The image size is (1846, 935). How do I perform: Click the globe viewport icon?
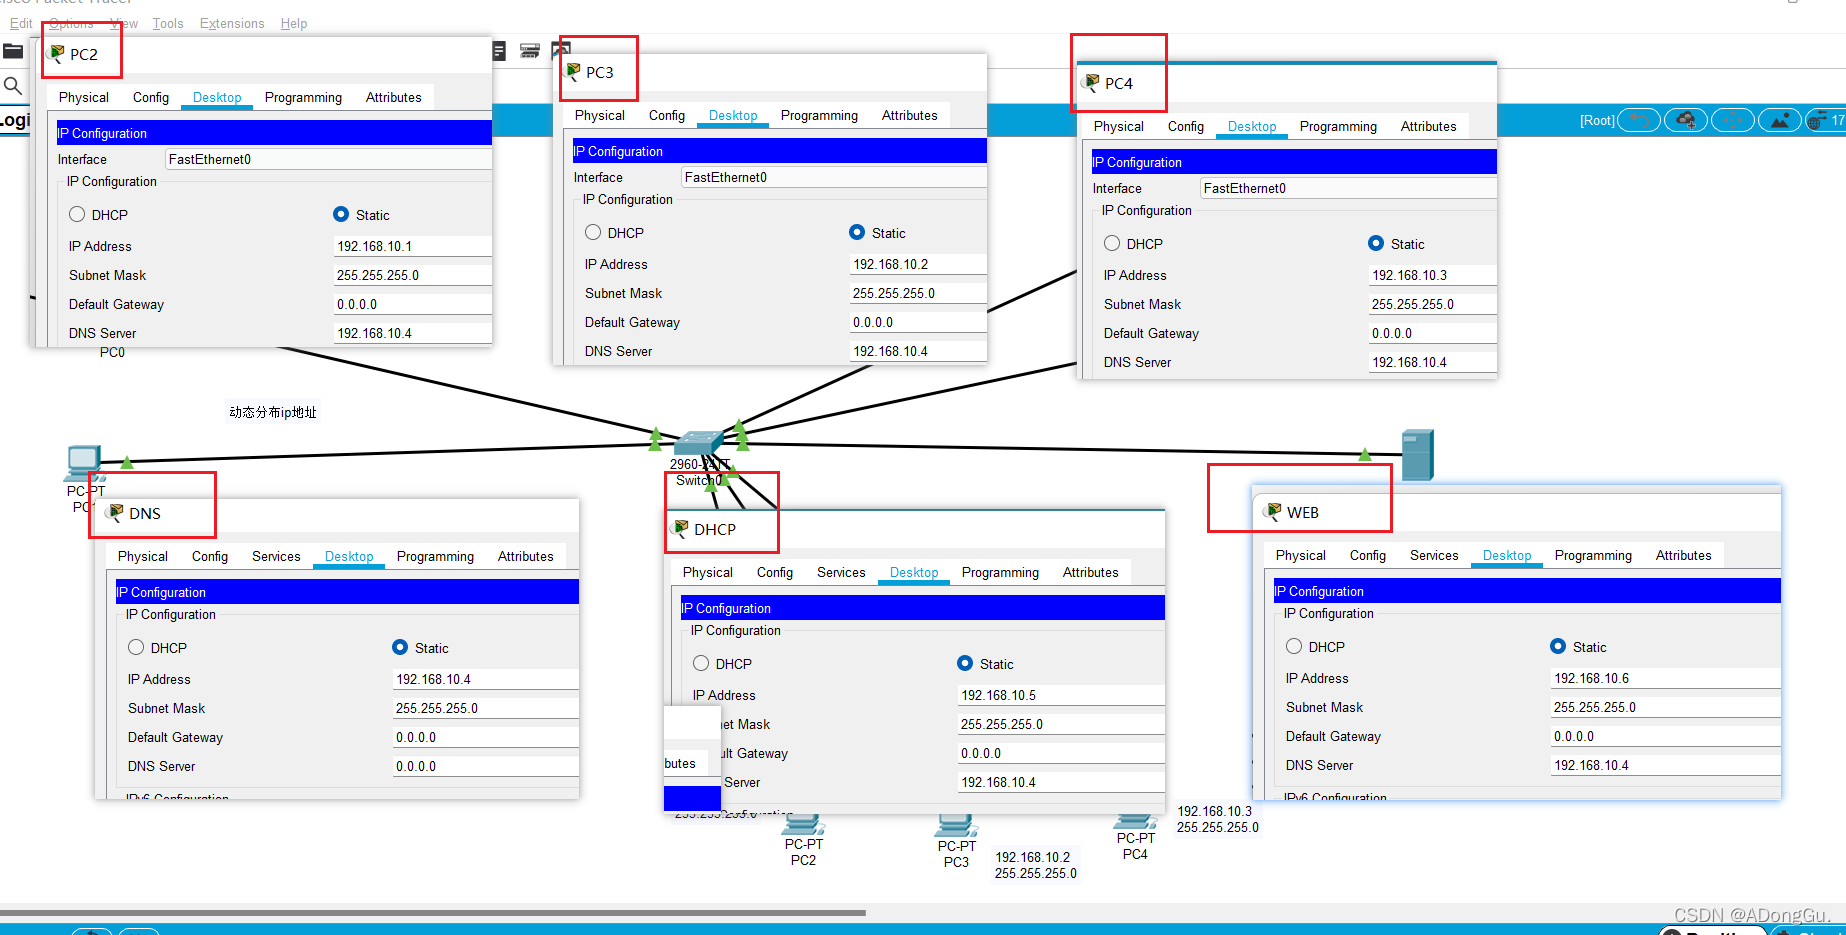click(1818, 120)
